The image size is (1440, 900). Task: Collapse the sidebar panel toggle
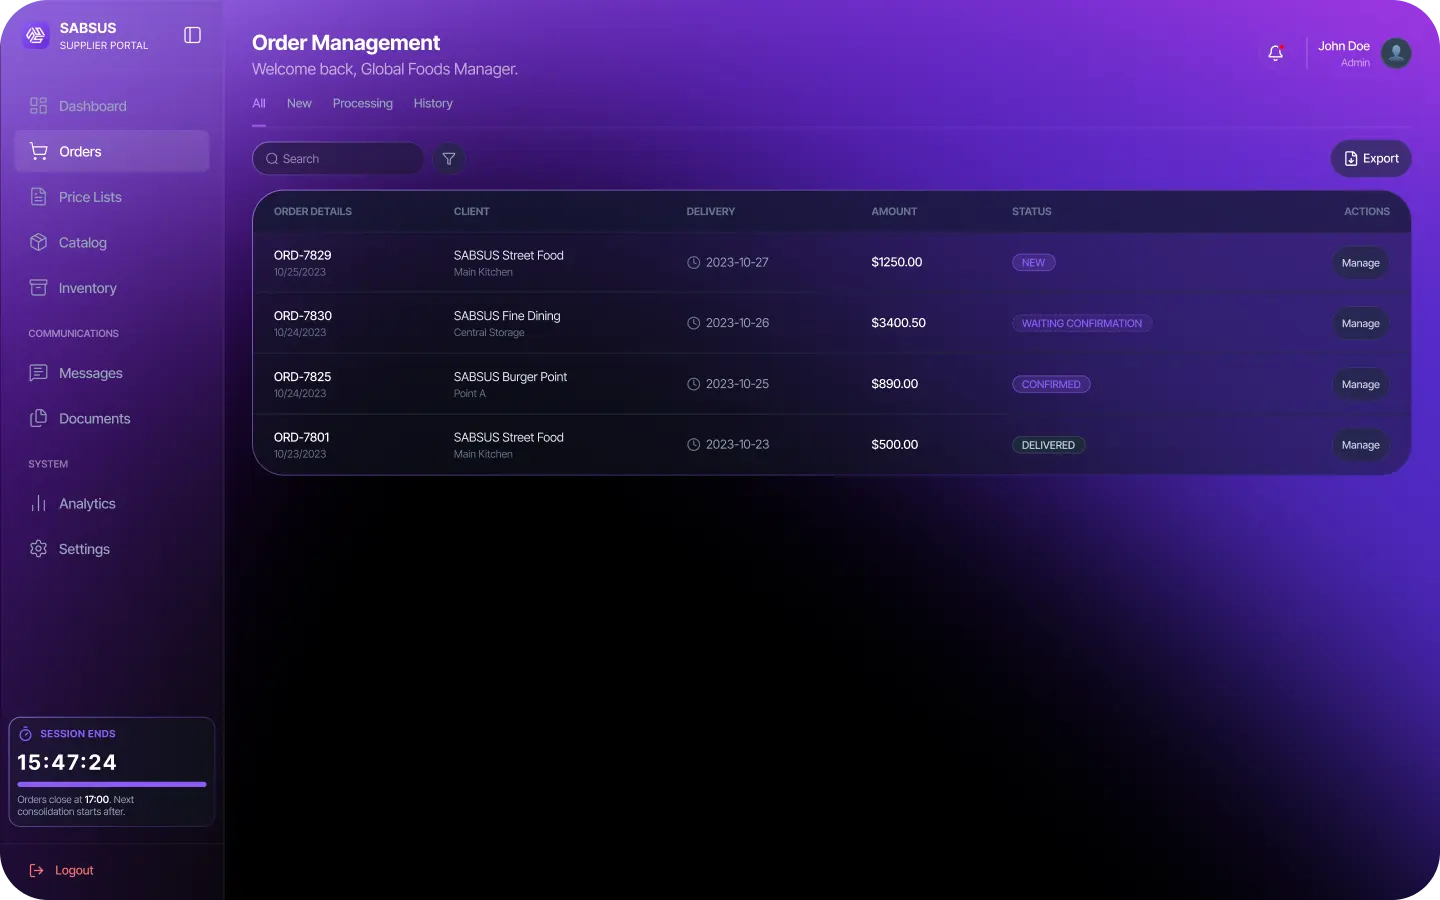pos(193,35)
